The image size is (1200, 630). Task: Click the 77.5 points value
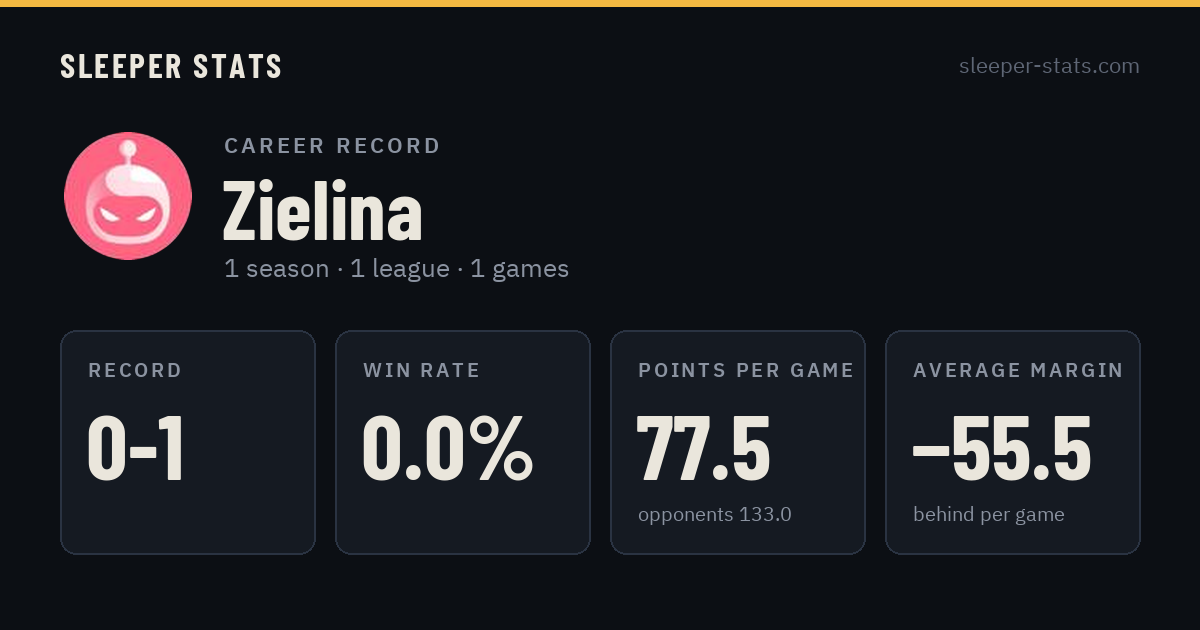[703, 449]
